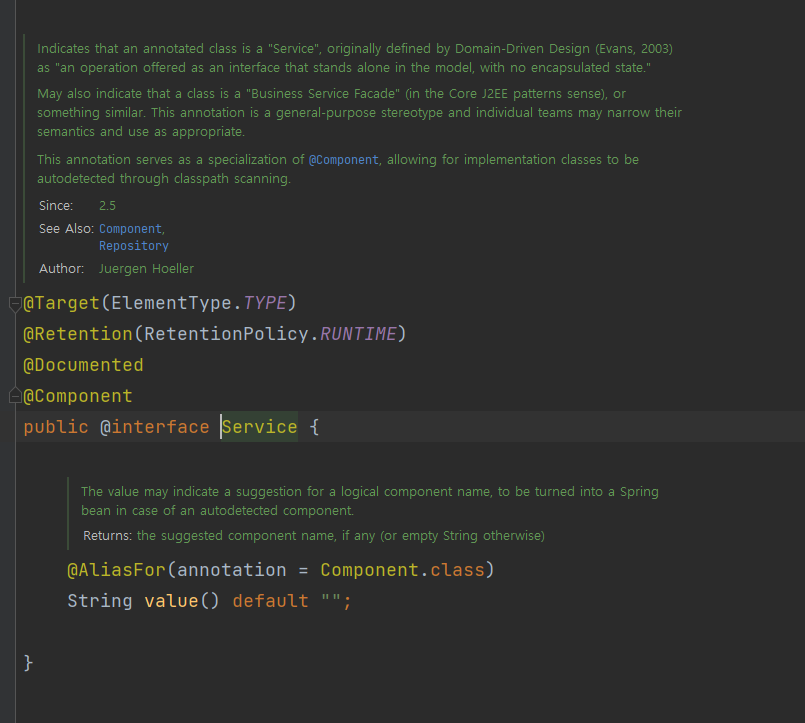Click the author name Juergen Hoeller

(146, 269)
